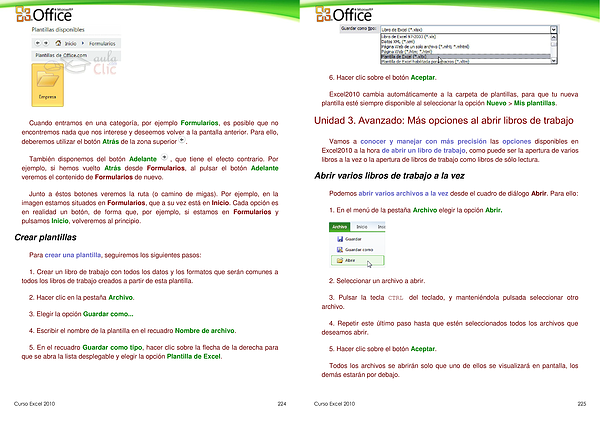Click the Abrir folder icon
The image size is (600, 424).
tap(340, 260)
